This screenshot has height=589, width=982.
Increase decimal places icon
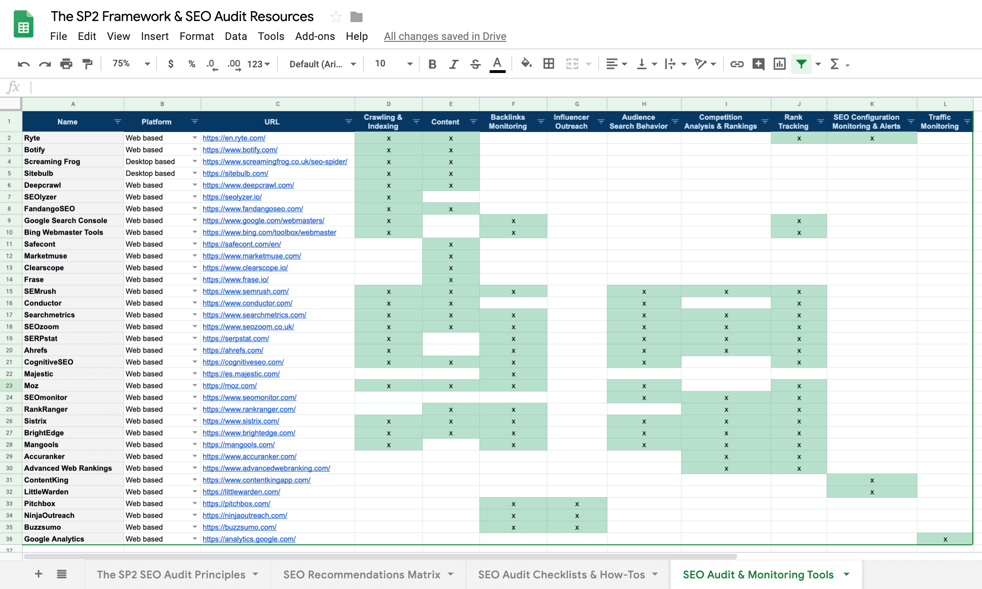(x=234, y=64)
